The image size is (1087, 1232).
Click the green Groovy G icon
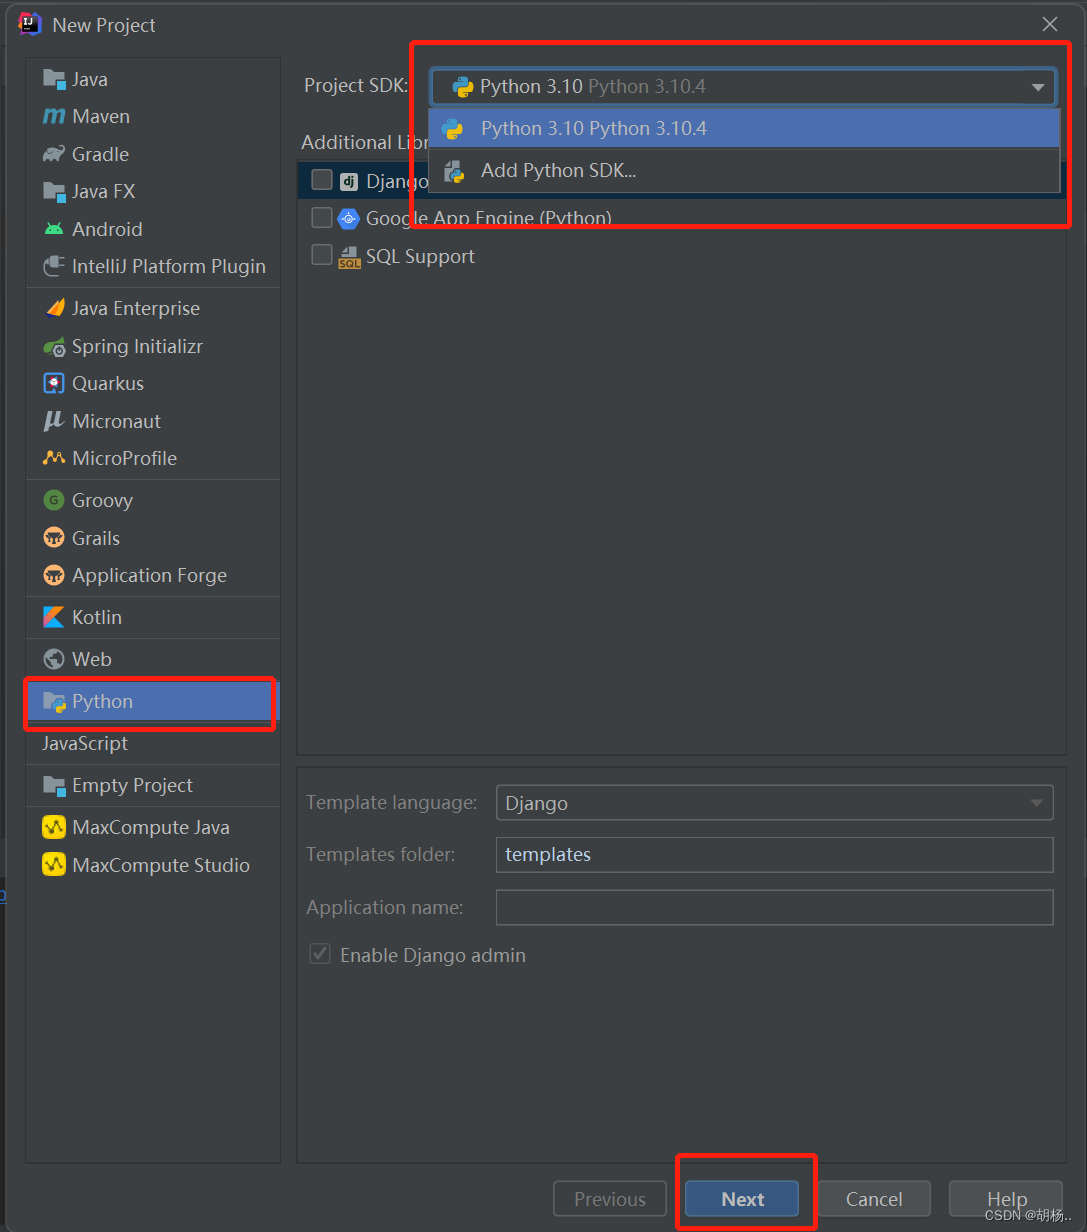(54, 500)
